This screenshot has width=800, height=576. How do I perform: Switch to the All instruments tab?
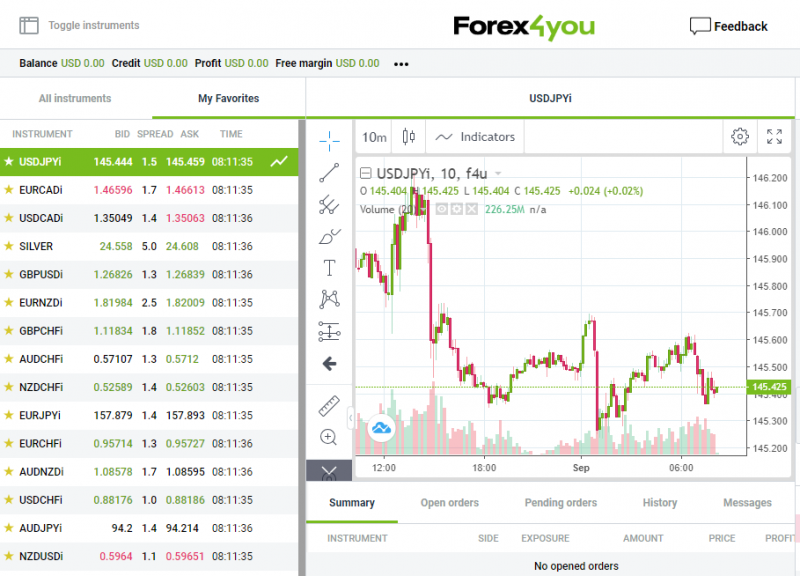point(74,99)
